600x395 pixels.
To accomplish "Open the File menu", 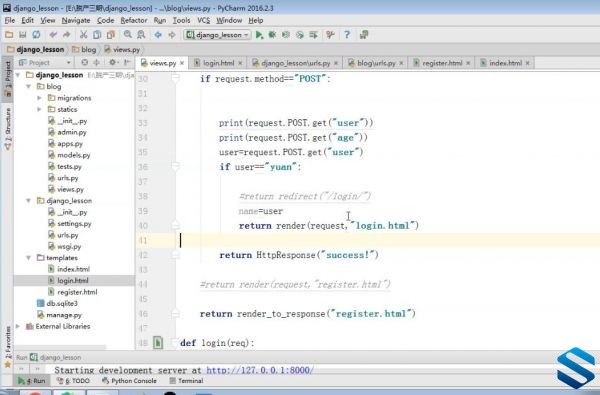I will (10, 20).
